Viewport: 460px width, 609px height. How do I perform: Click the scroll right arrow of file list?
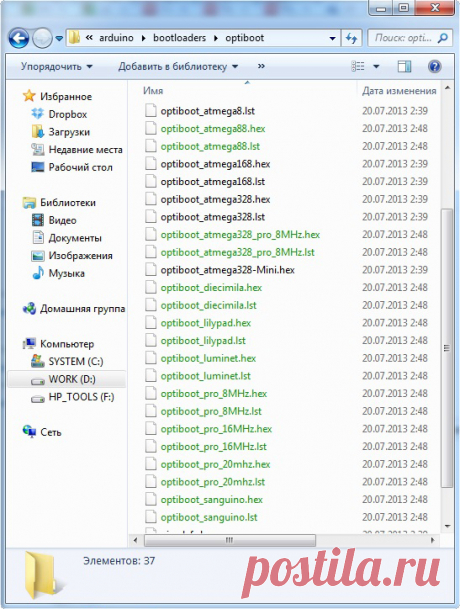coord(432,540)
